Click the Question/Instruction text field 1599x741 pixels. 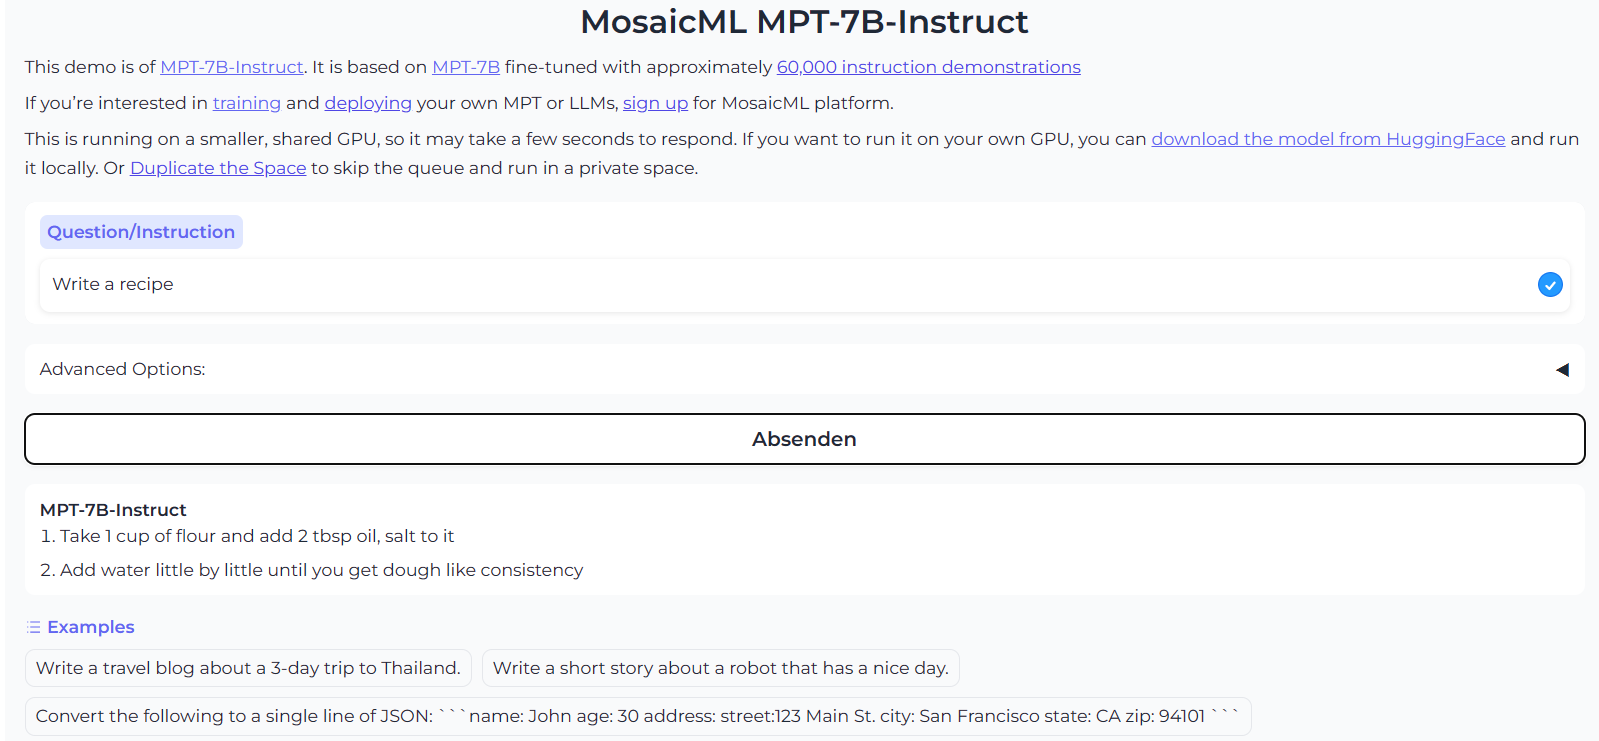[x=780, y=285]
